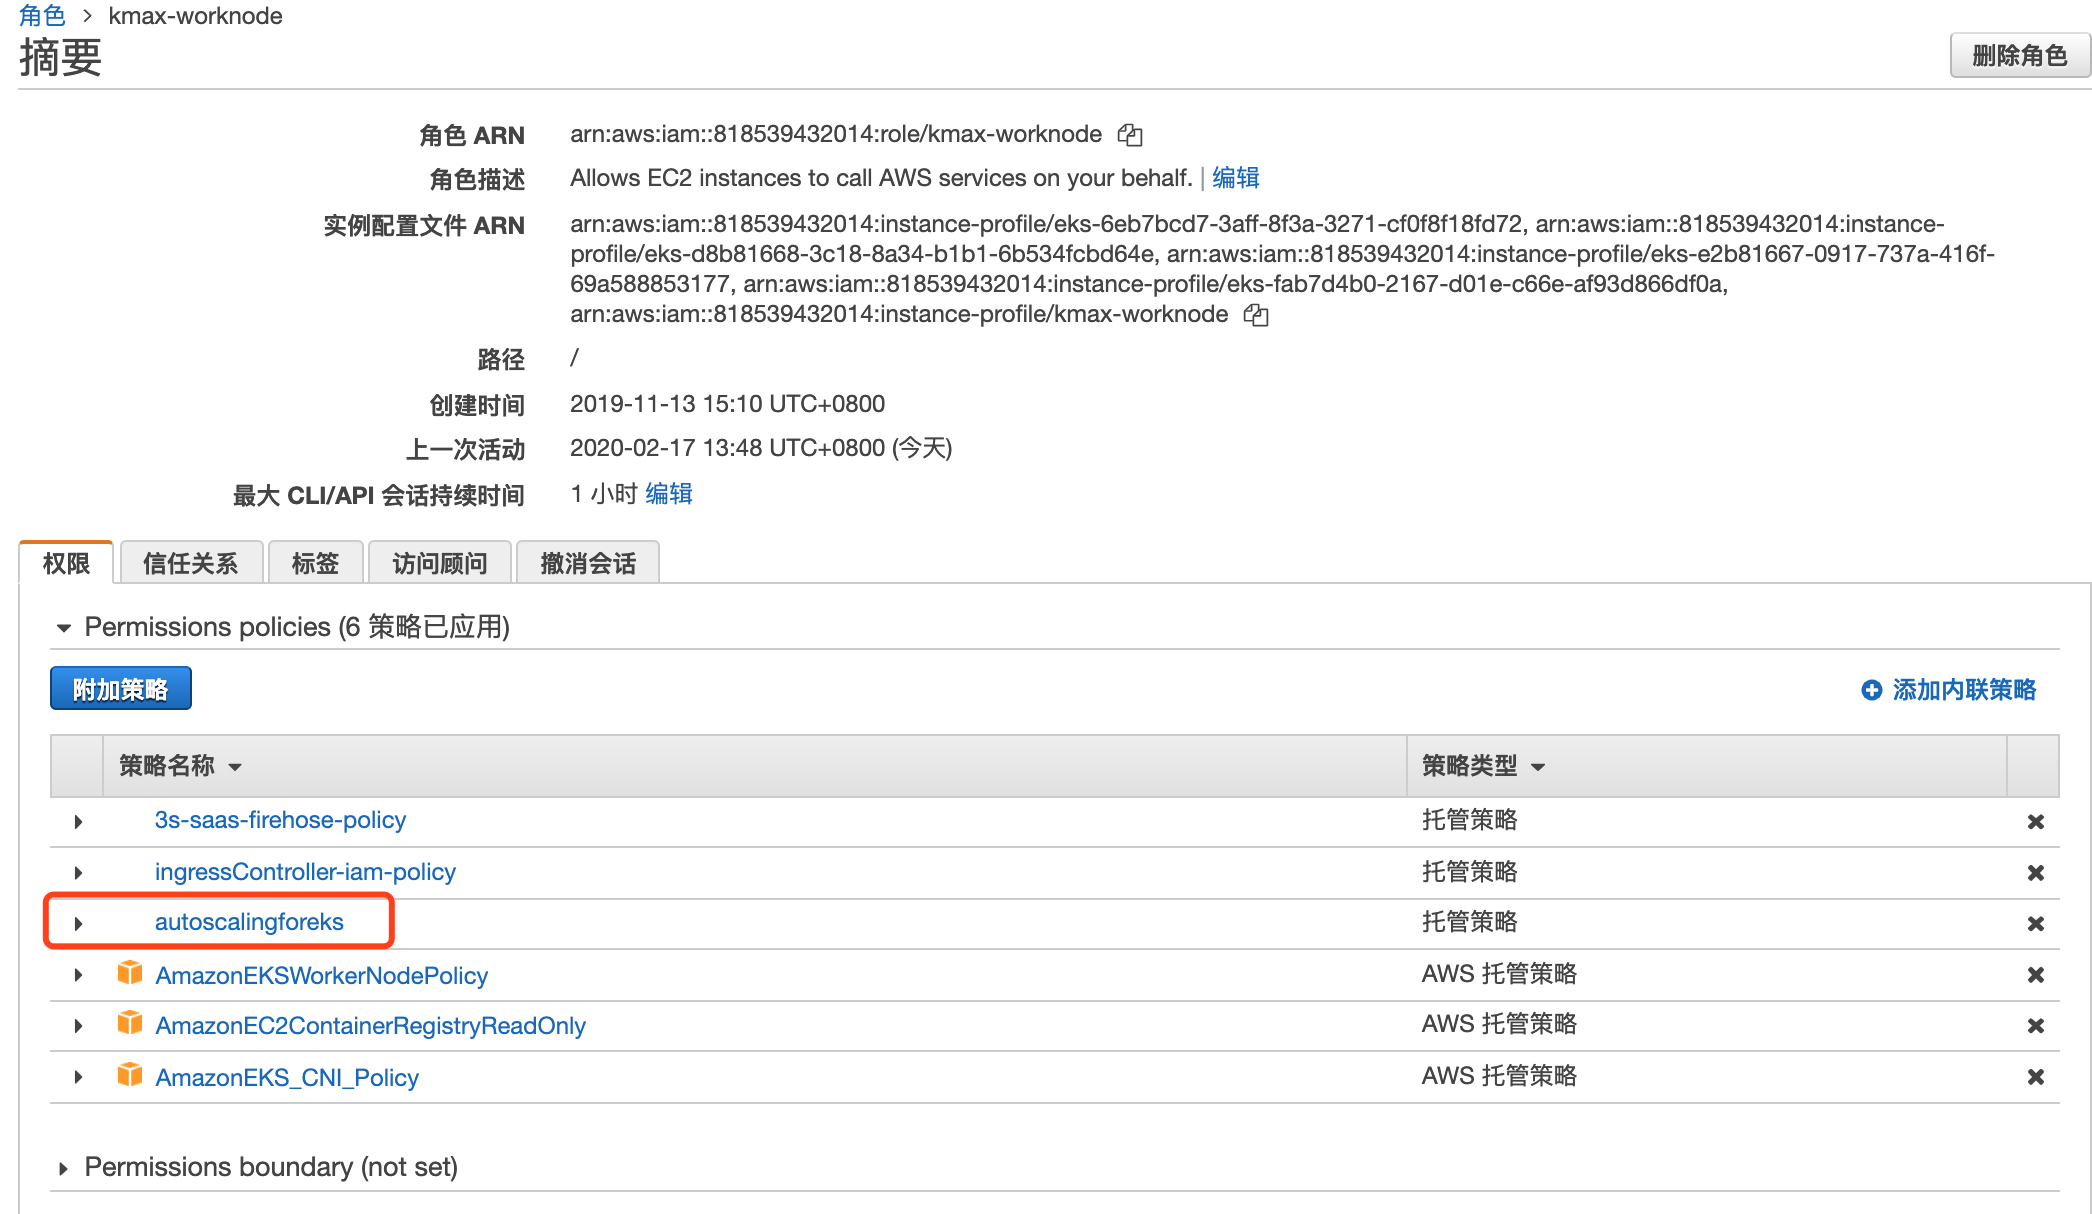Expand the AmazonEKSWorkerNodePolicy row

click(x=78, y=975)
